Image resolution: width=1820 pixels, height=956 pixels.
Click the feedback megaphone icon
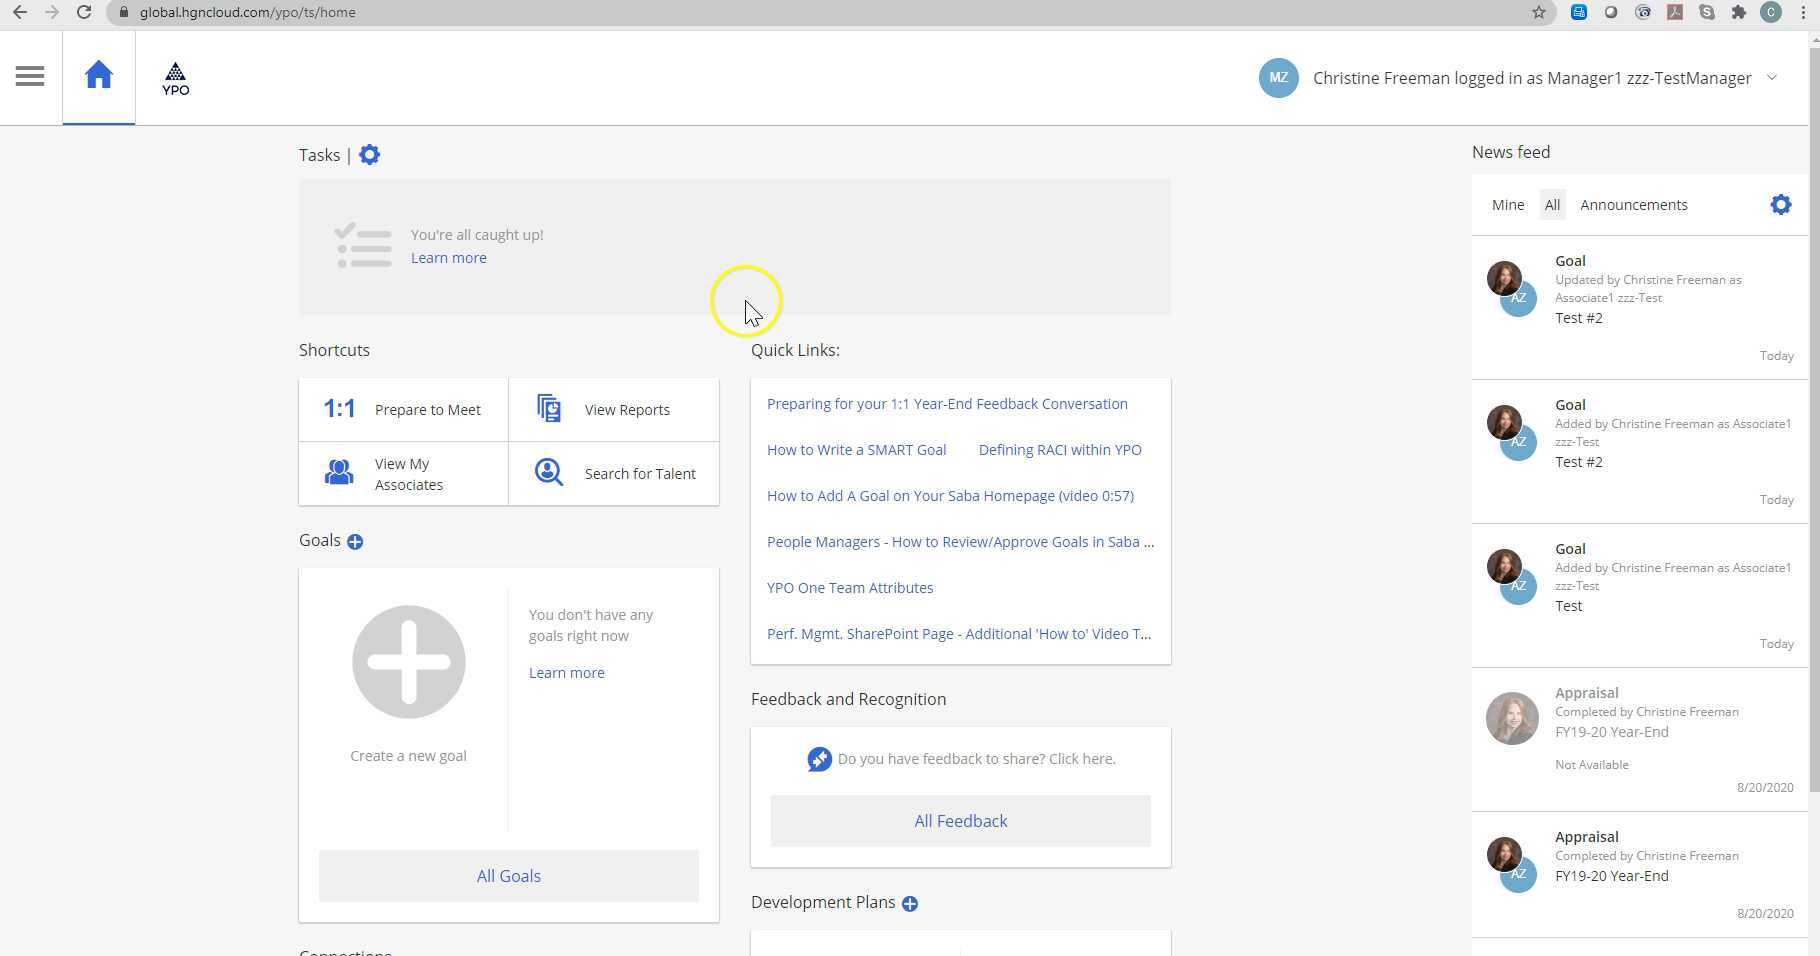point(819,758)
